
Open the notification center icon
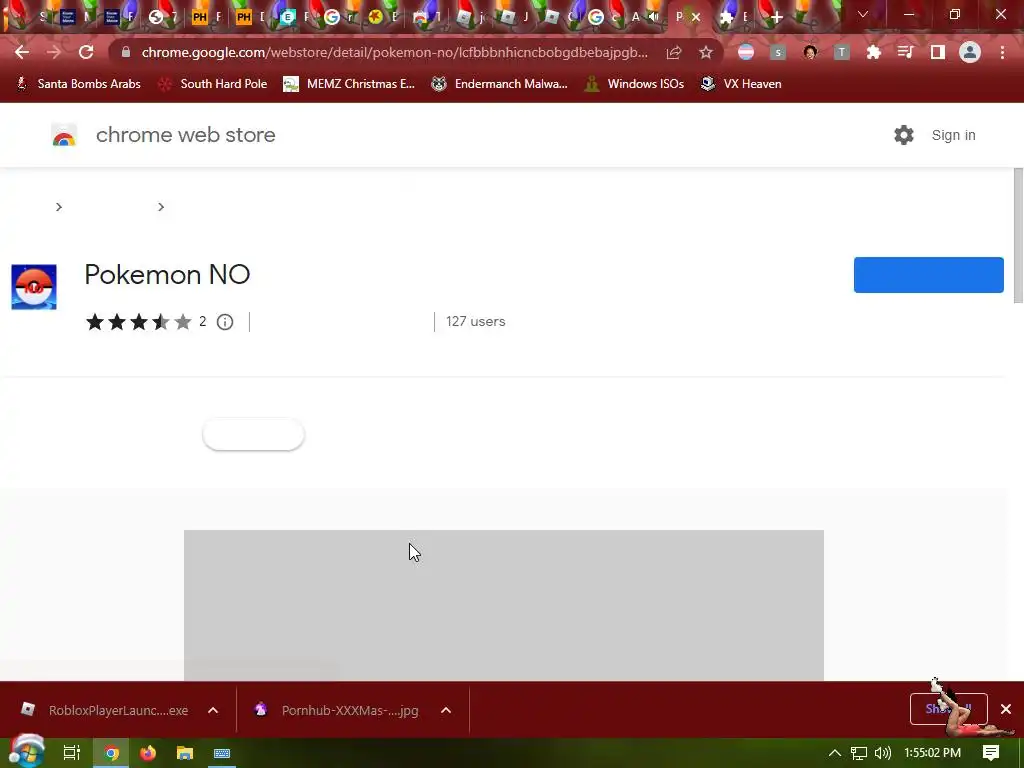[991, 753]
